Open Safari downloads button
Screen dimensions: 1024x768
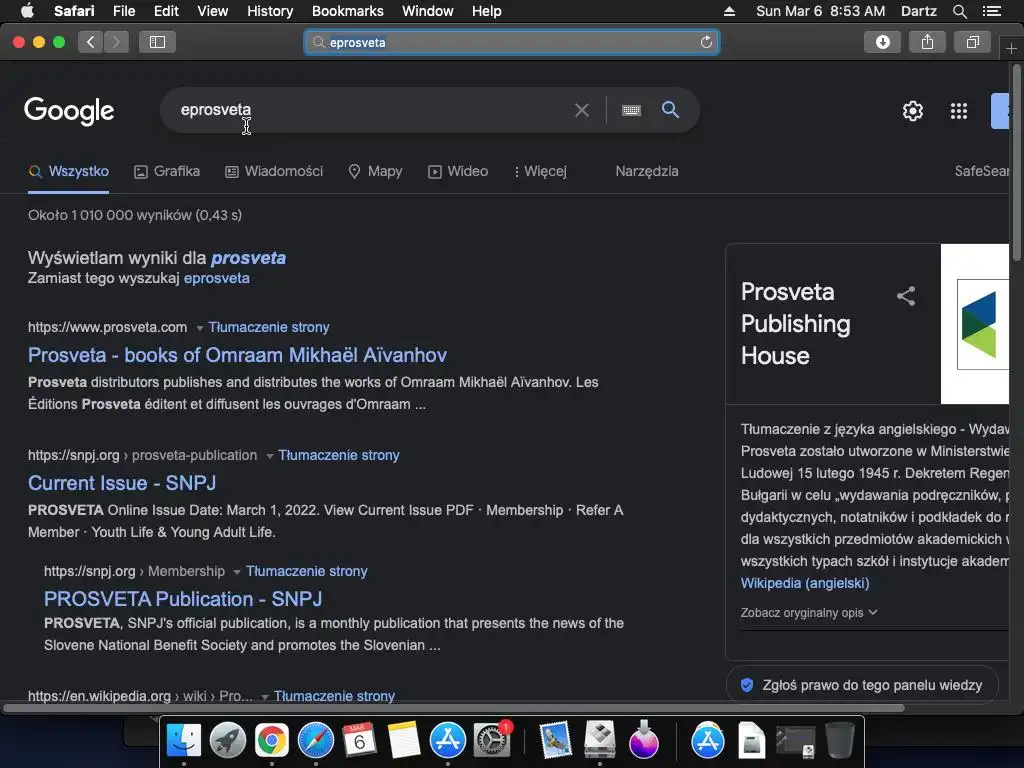[x=882, y=42]
